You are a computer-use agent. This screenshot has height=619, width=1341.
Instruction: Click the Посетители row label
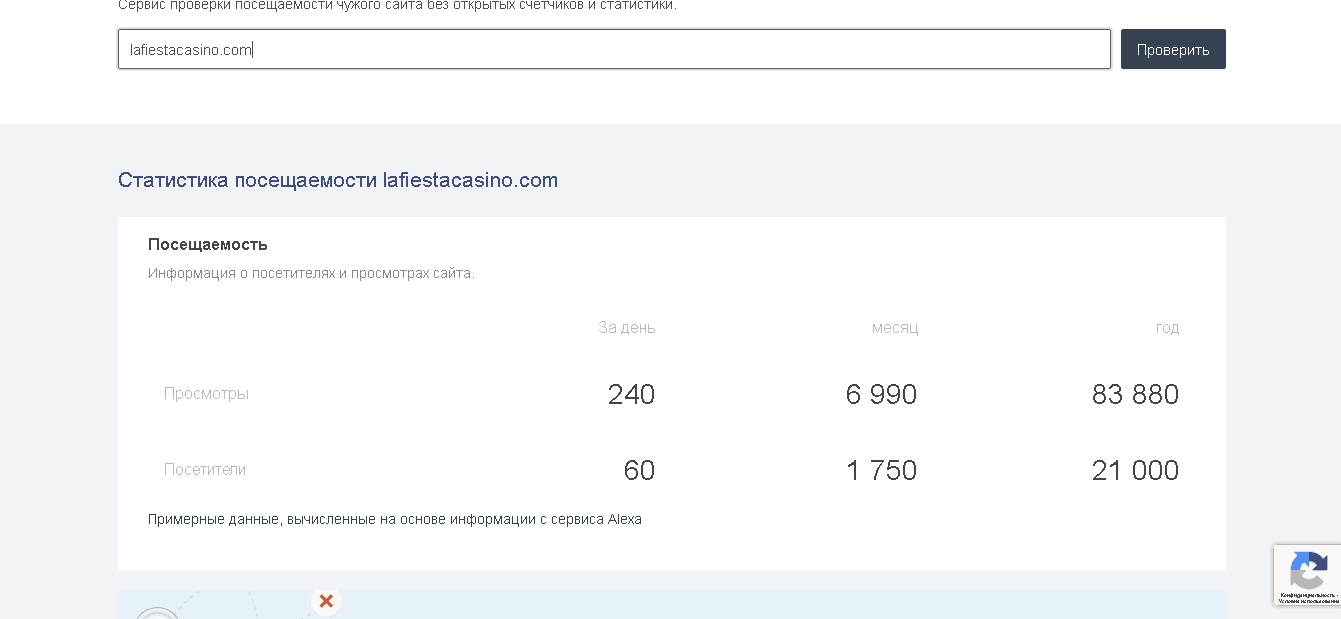click(205, 469)
